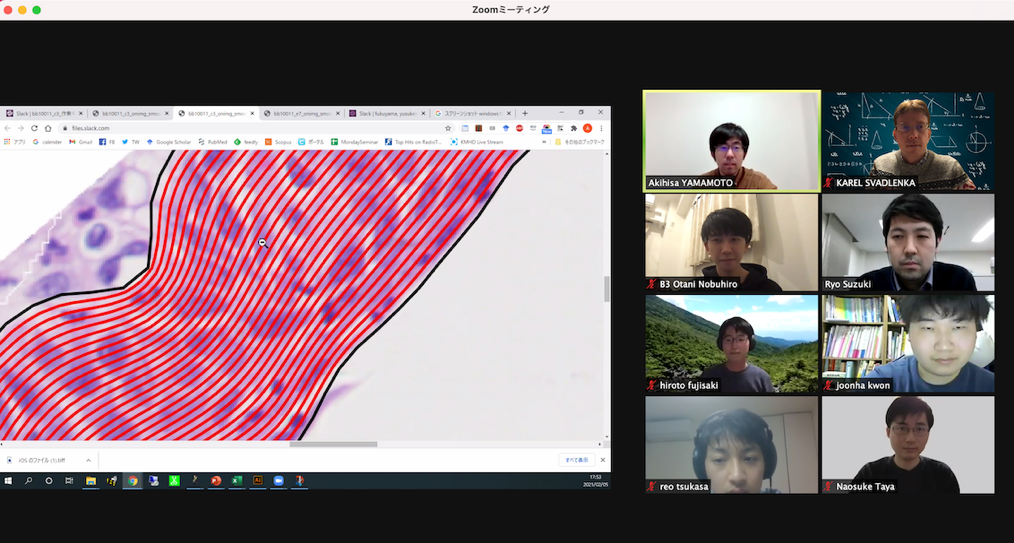Open the calender bookmark
This screenshot has height=543, width=1014.
(x=47, y=142)
